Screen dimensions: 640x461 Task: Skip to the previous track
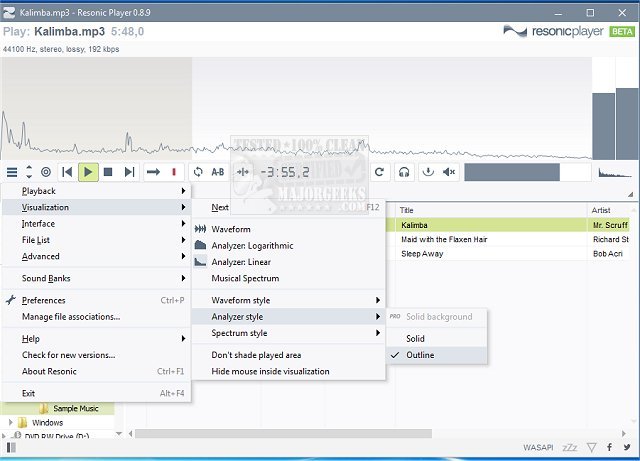pos(67,172)
